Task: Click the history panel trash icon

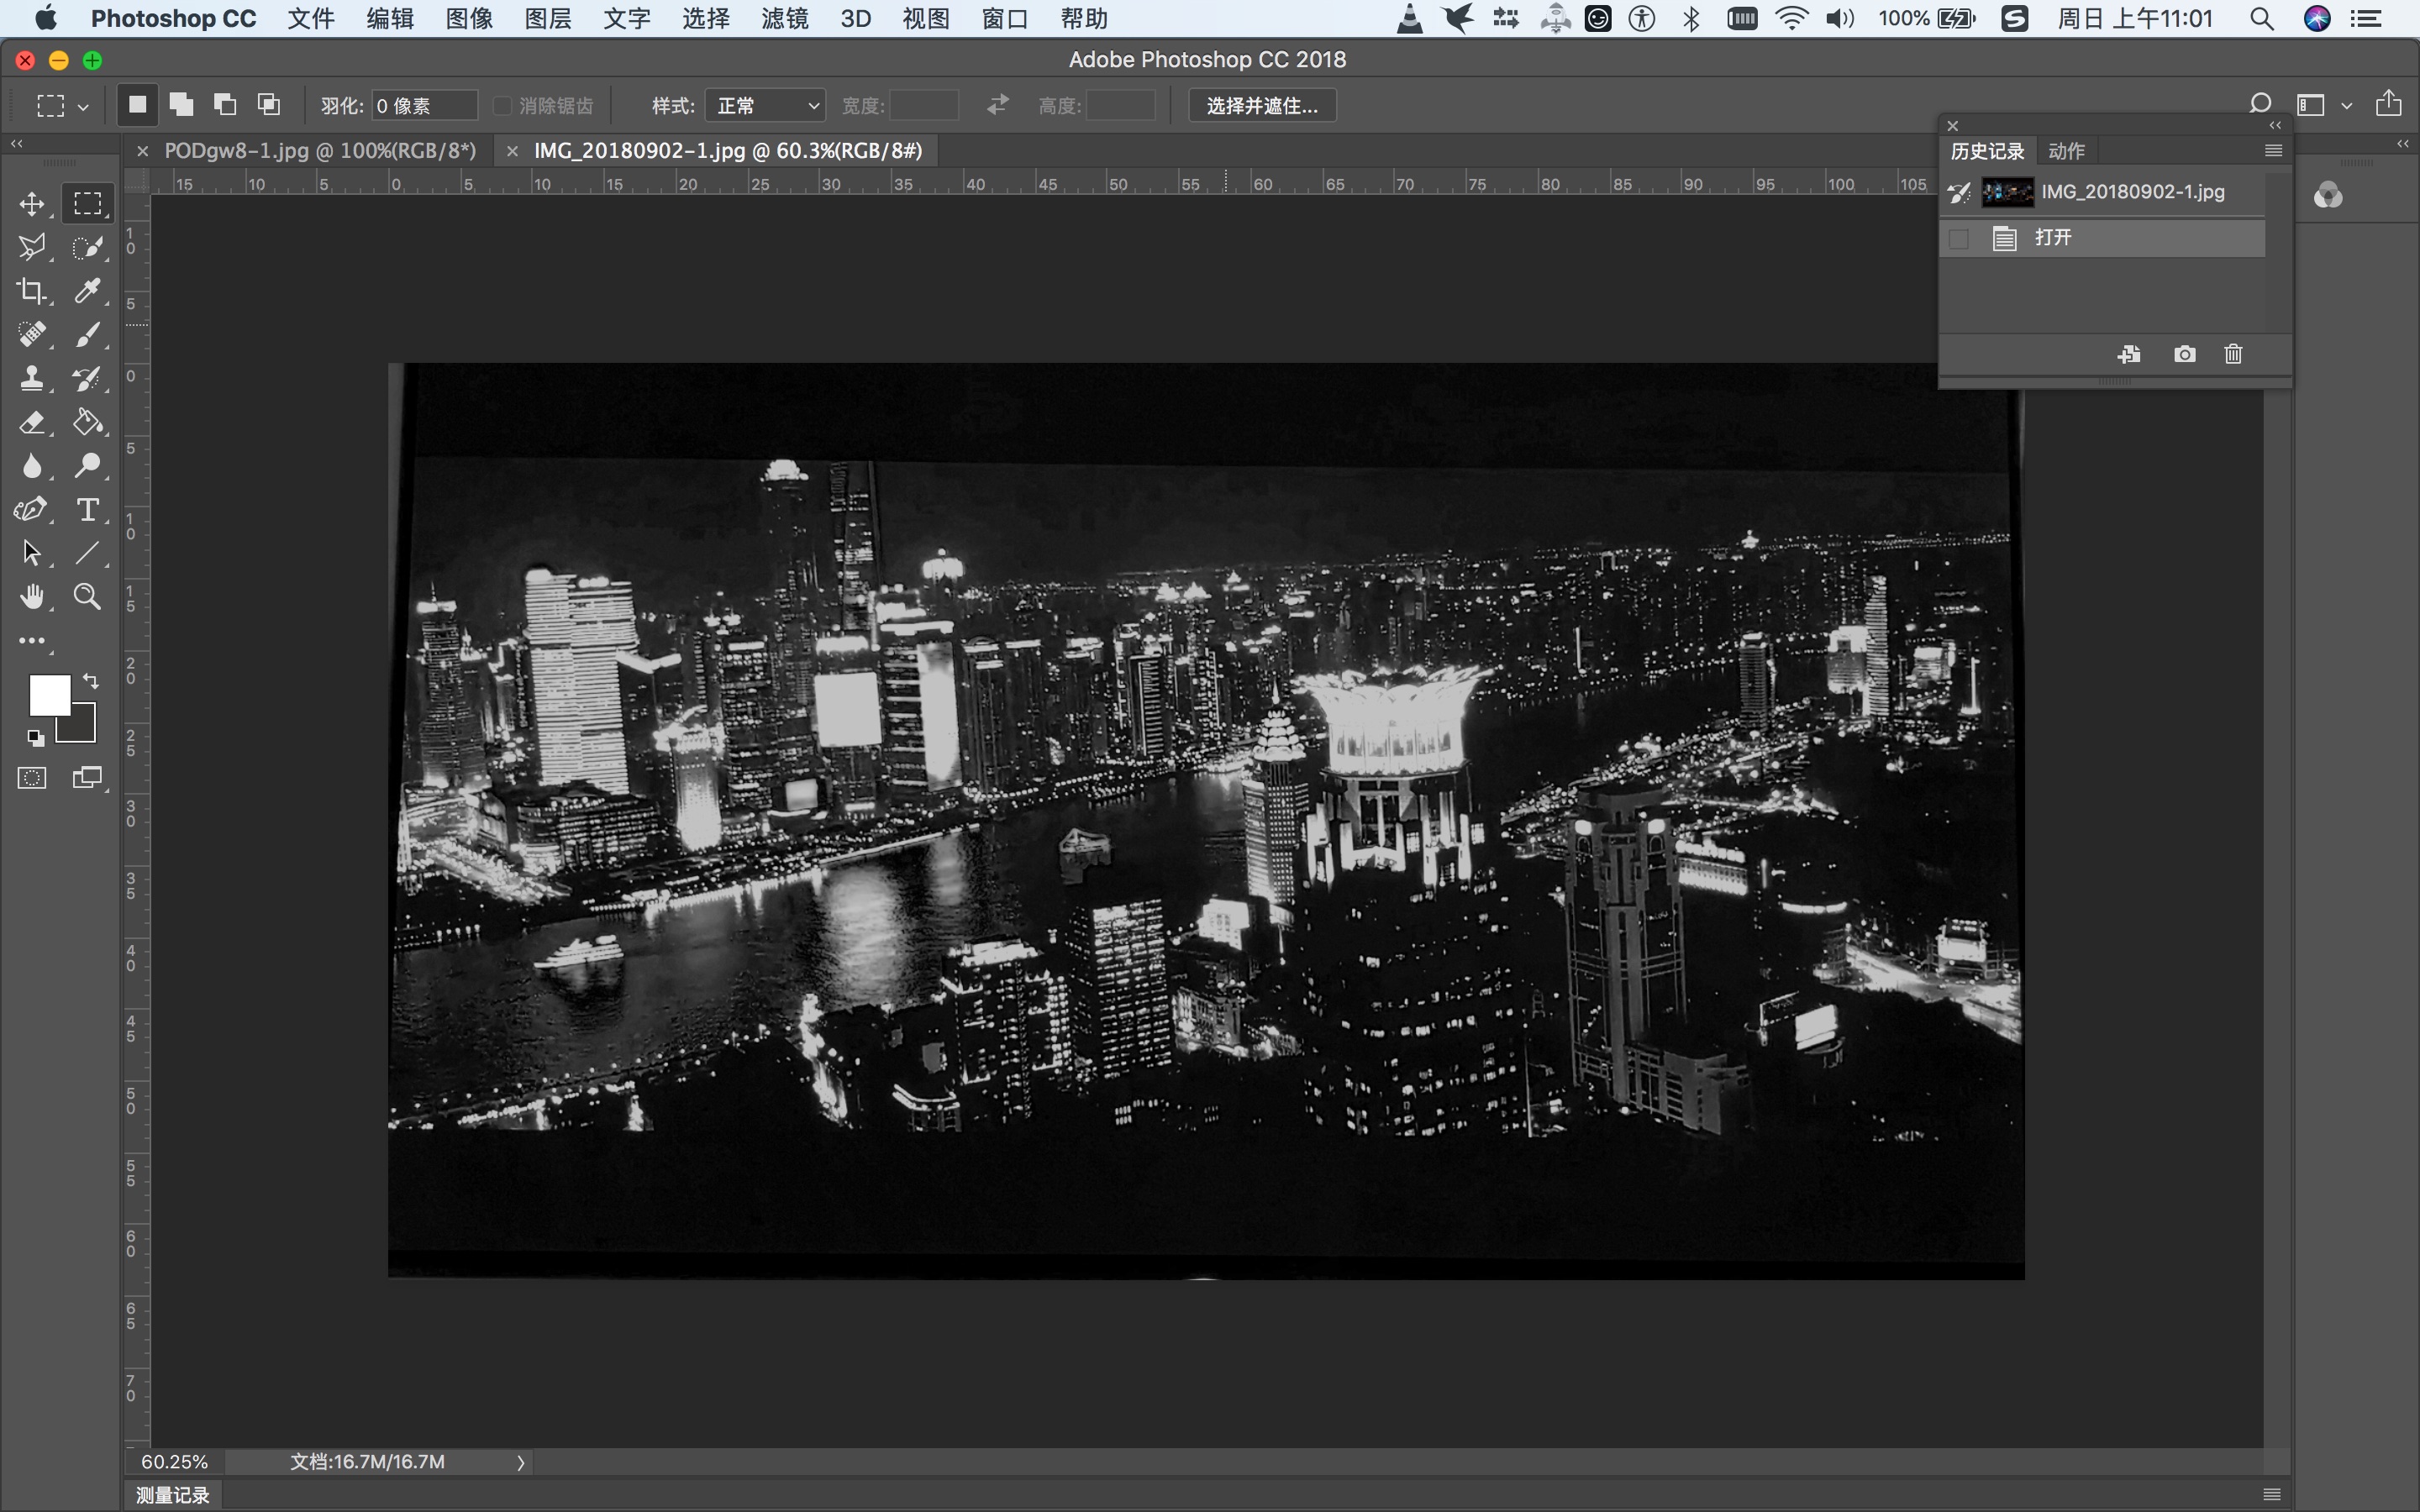Action: (2233, 354)
